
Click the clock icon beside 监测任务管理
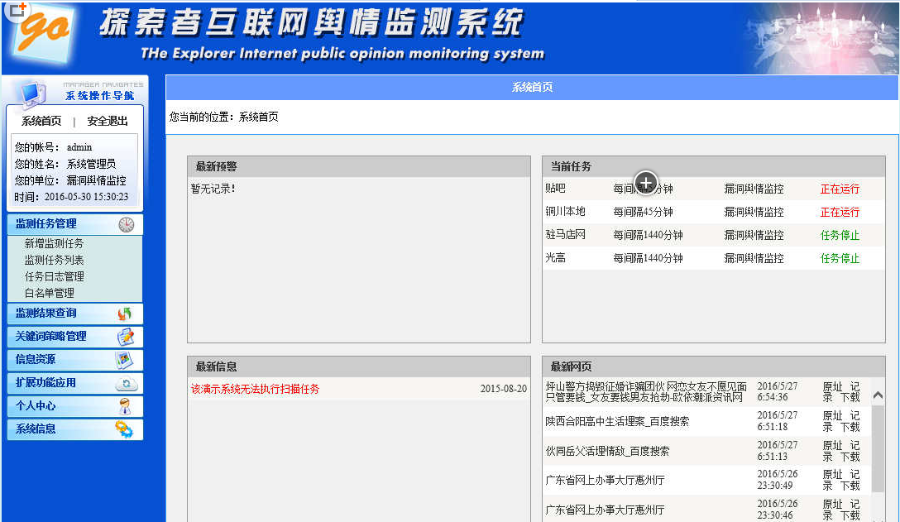(126, 225)
